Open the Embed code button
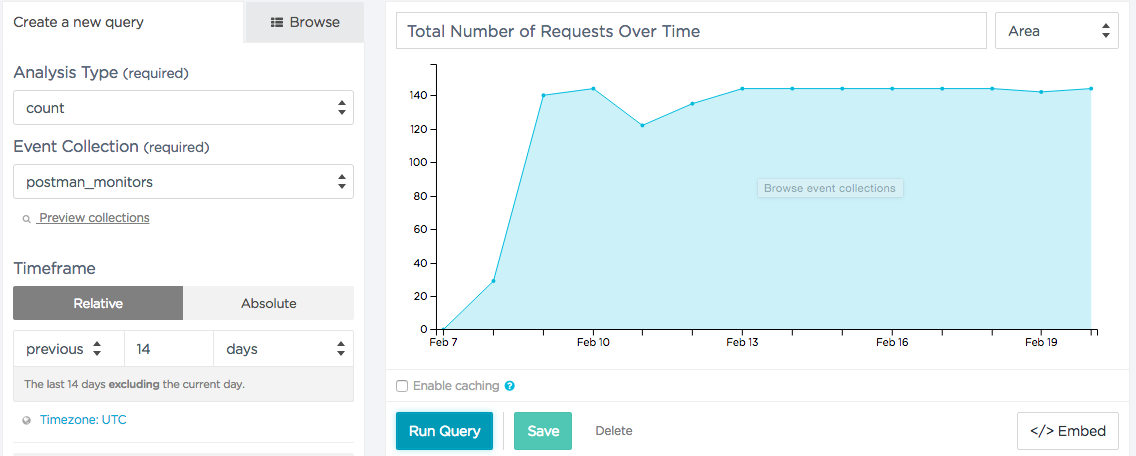 click(1067, 431)
